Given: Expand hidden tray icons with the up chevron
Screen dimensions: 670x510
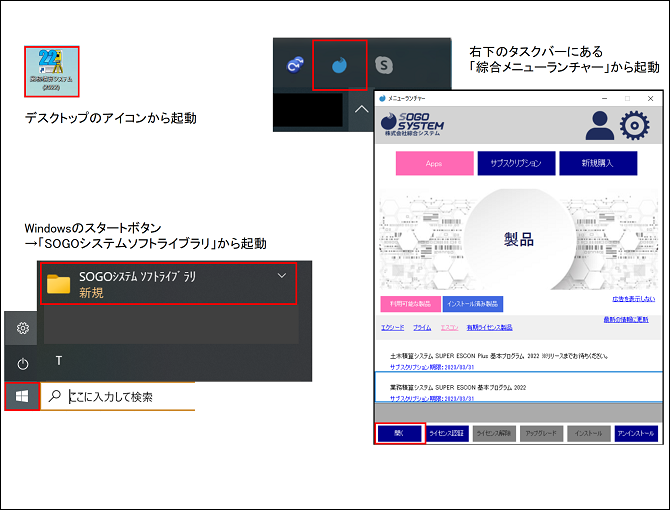Looking at the screenshot, I should pos(361,109).
